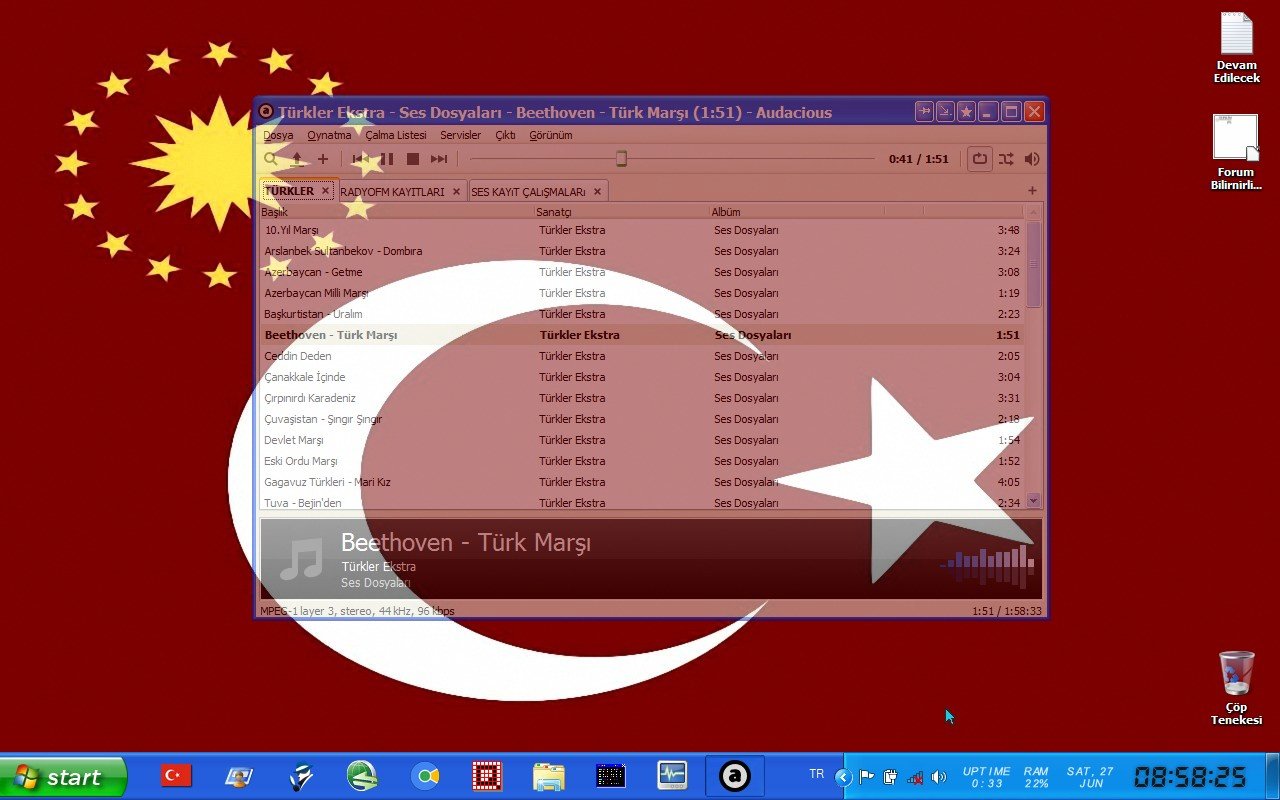The image size is (1280, 800).
Task: Close the SES KAYIT ÇALIŞMALARI tab
Action: (x=597, y=191)
